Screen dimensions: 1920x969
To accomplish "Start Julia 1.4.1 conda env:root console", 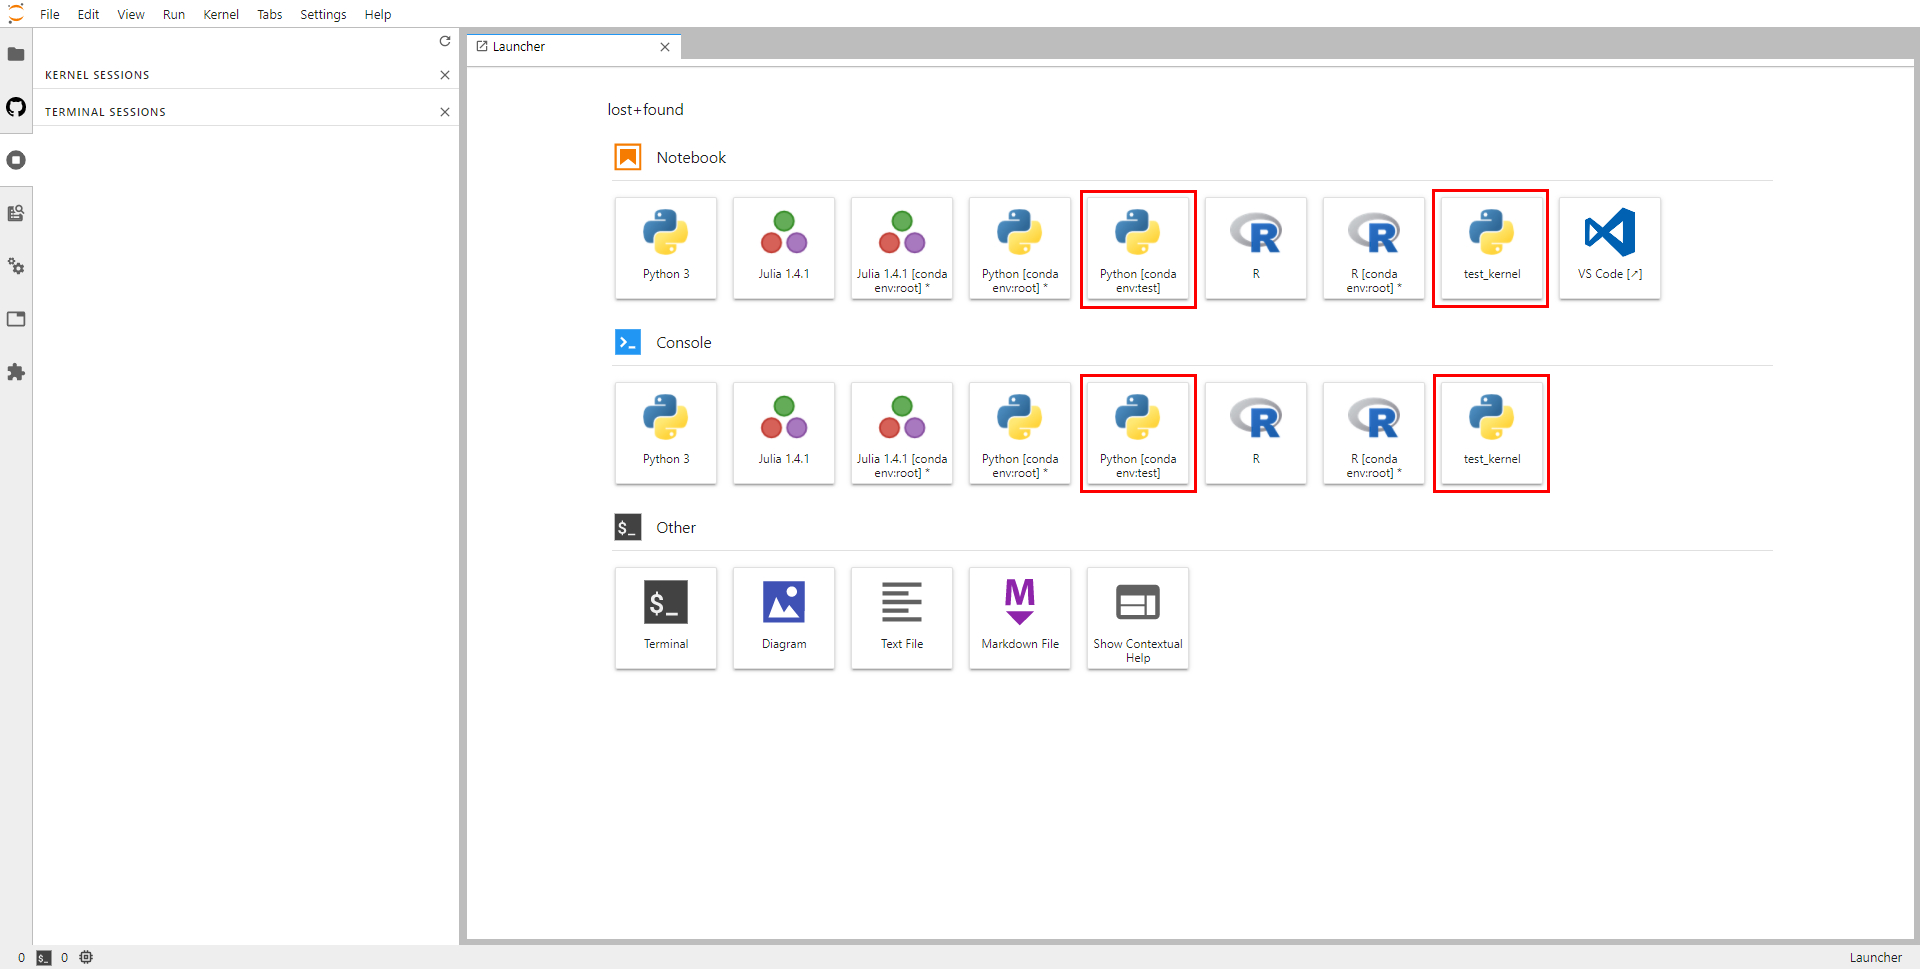I will (x=902, y=433).
